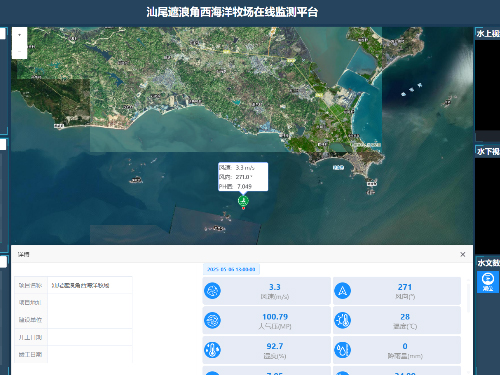The height and width of the screenshot is (375, 500).
Task: Close the 详情 details panel
Action: (463, 254)
